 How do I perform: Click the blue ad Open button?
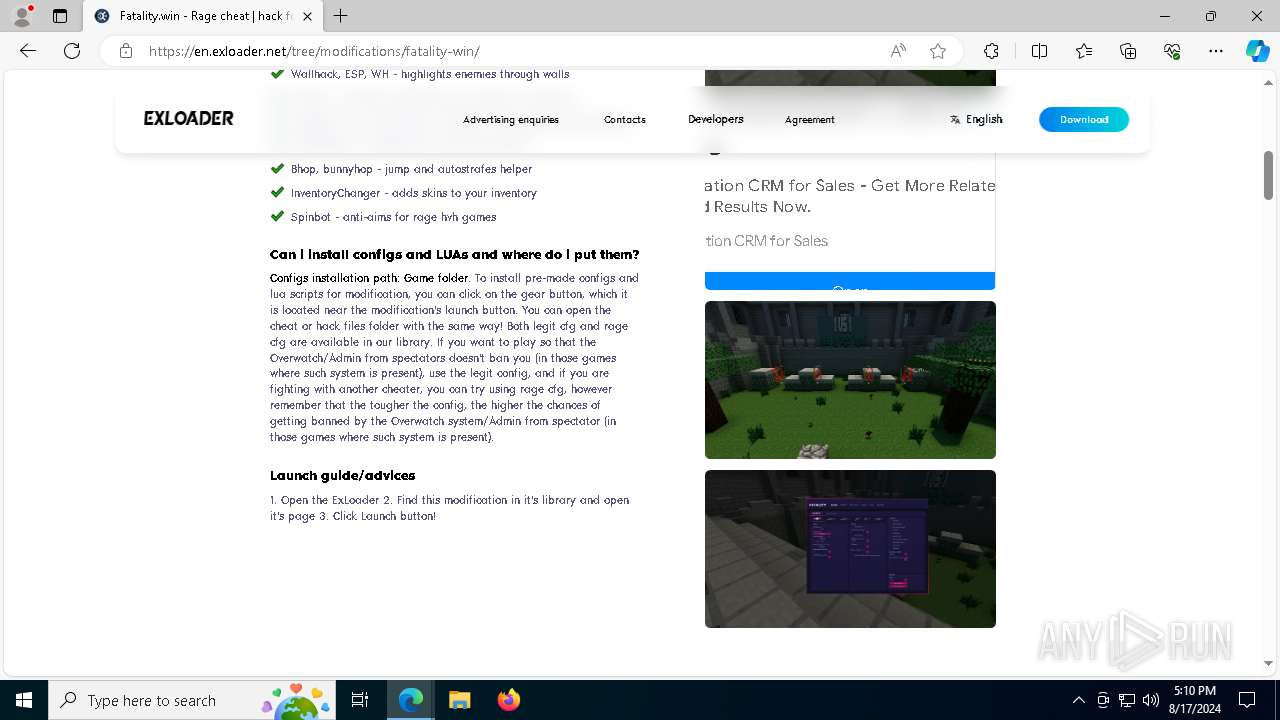(x=850, y=281)
